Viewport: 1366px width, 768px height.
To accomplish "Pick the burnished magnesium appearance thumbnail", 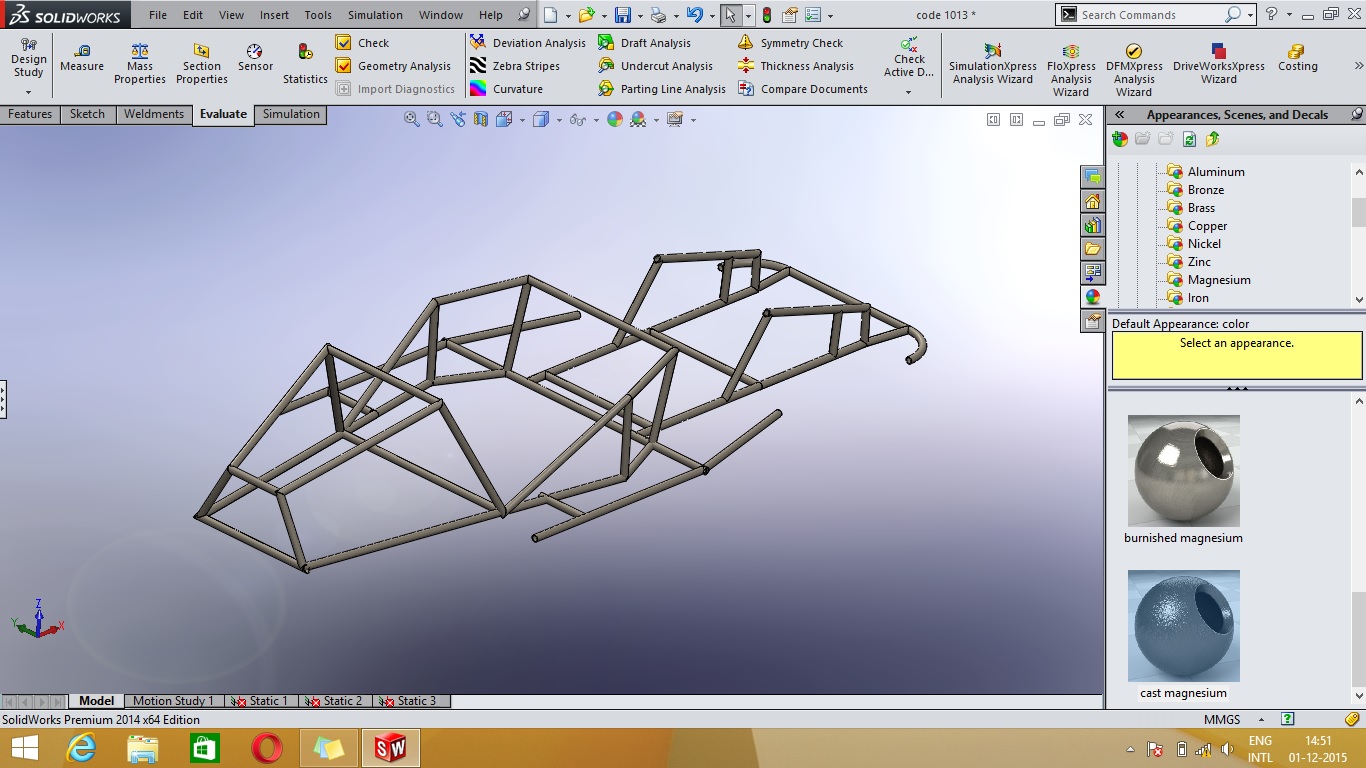I will click(1183, 471).
